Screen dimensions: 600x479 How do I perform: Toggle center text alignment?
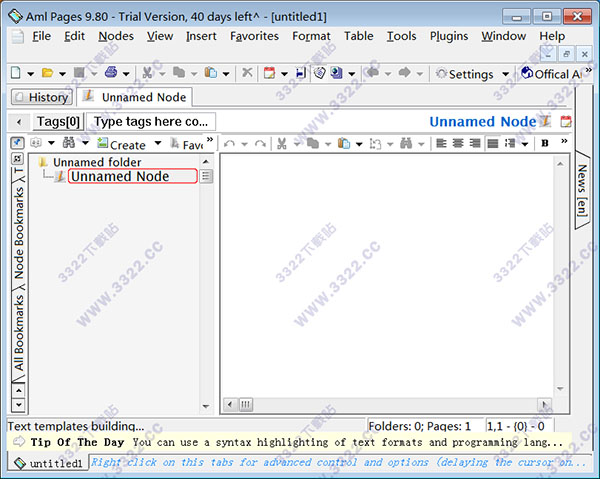coord(459,144)
